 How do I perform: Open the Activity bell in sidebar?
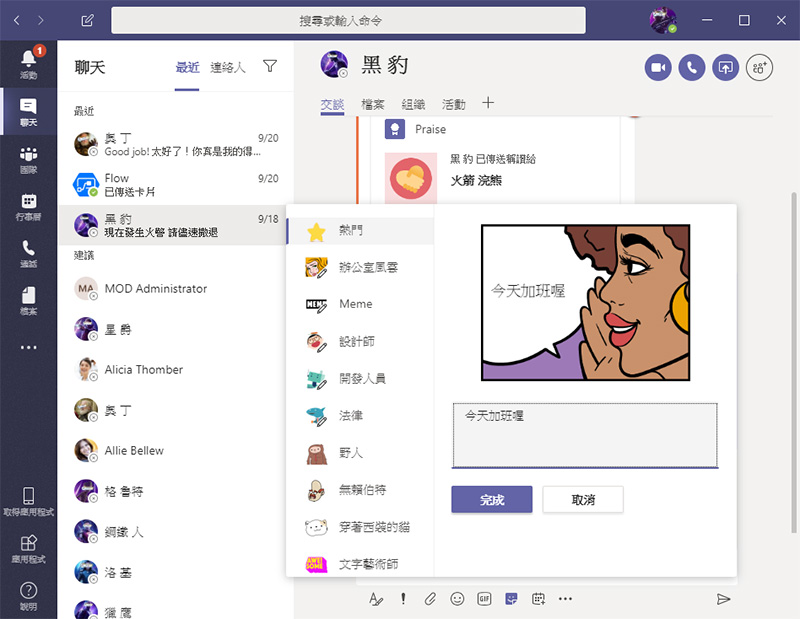[x=29, y=64]
